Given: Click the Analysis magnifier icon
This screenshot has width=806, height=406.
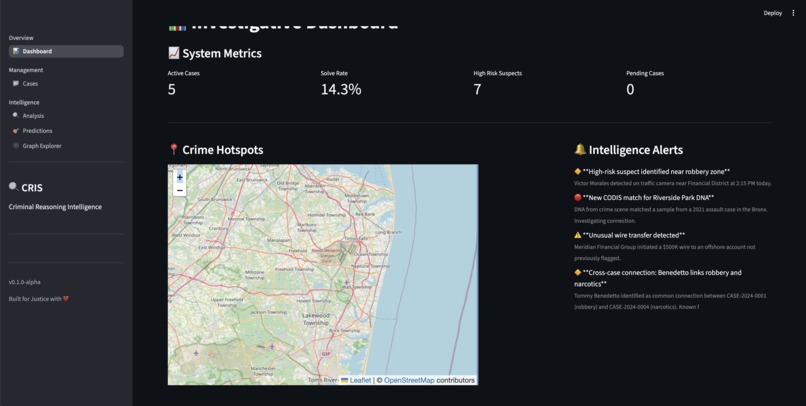Looking at the screenshot, I should [16, 116].
